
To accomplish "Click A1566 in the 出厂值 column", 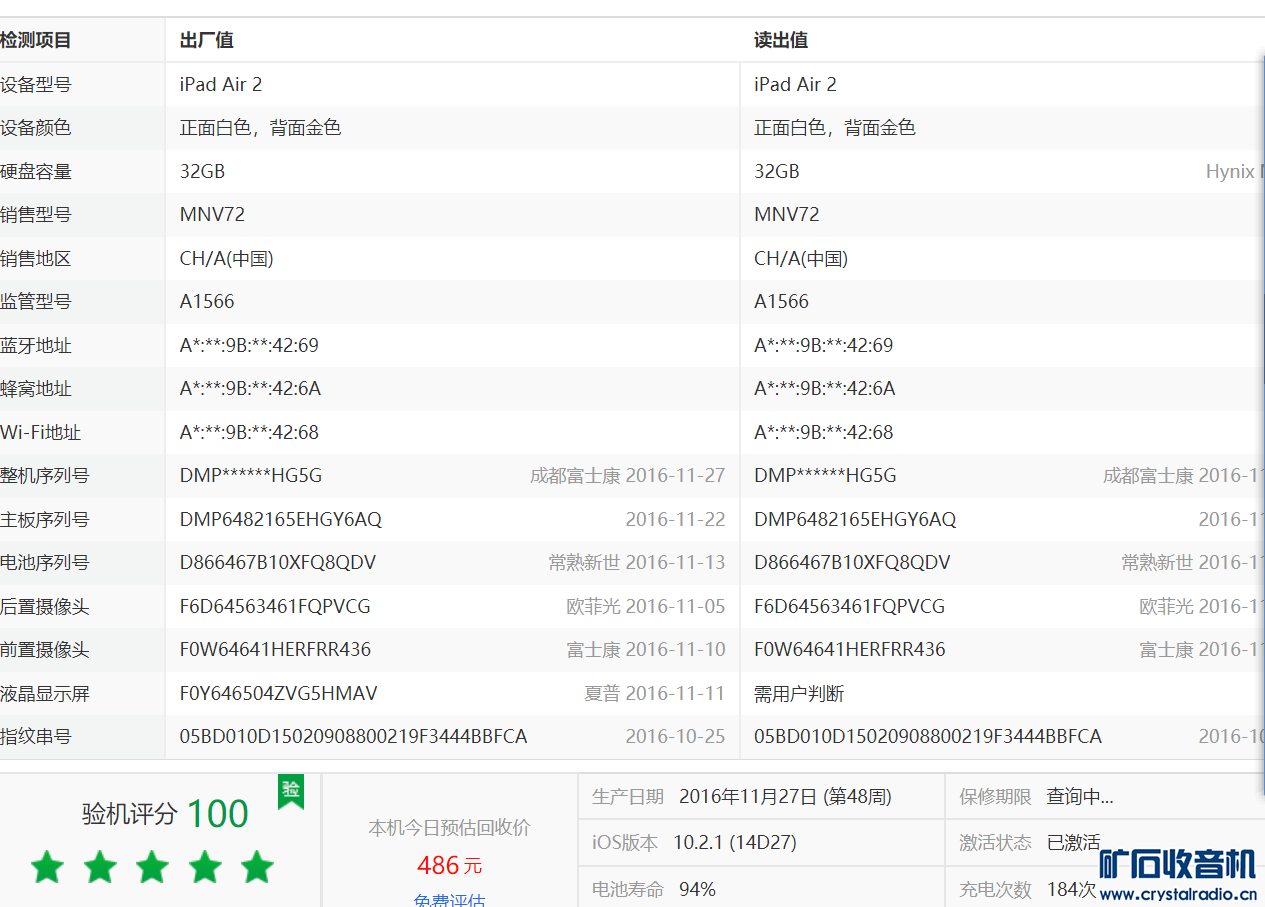I will [x=207, y=302].
